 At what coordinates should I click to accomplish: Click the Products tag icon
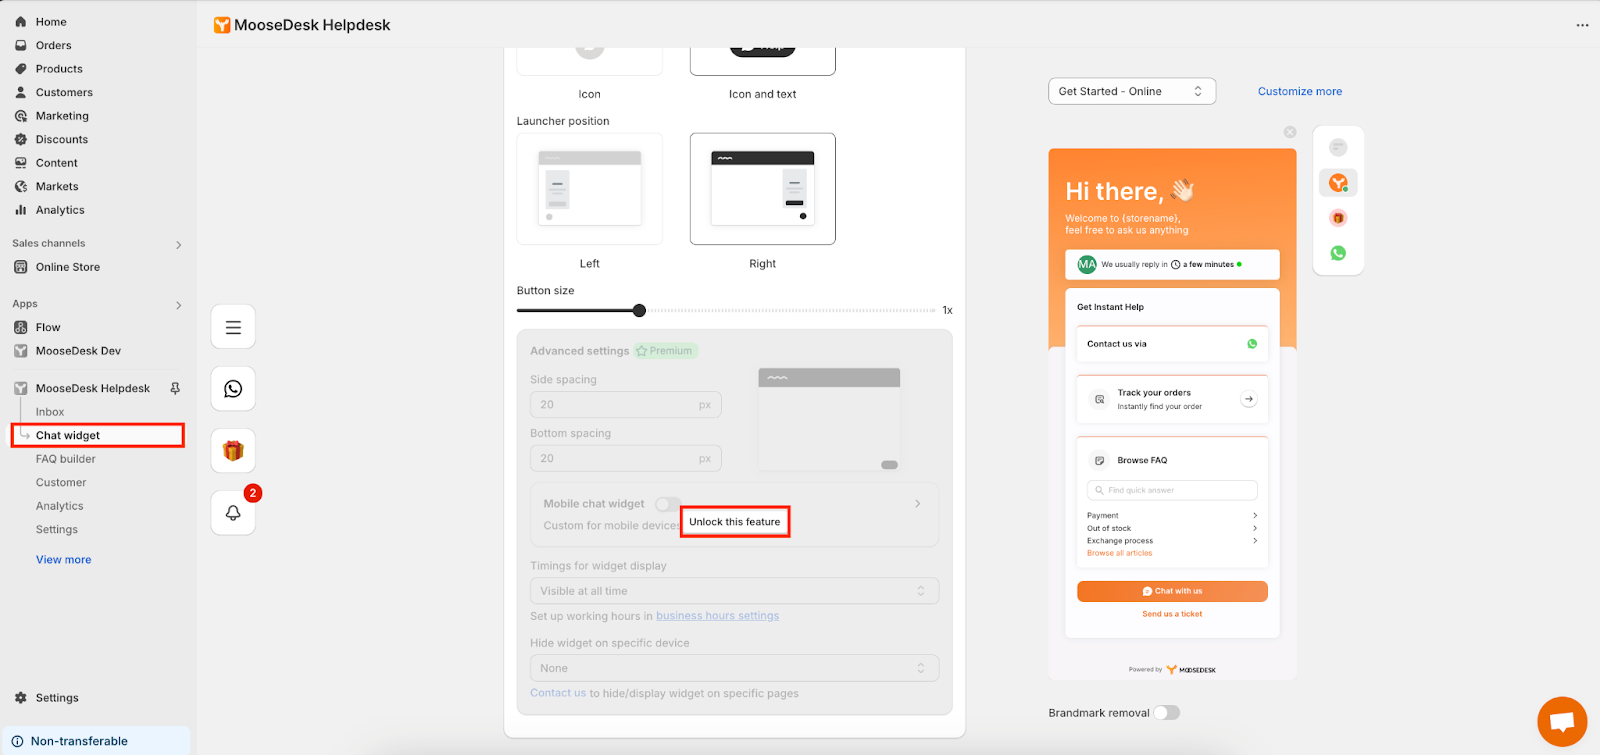tap(21, 69)
